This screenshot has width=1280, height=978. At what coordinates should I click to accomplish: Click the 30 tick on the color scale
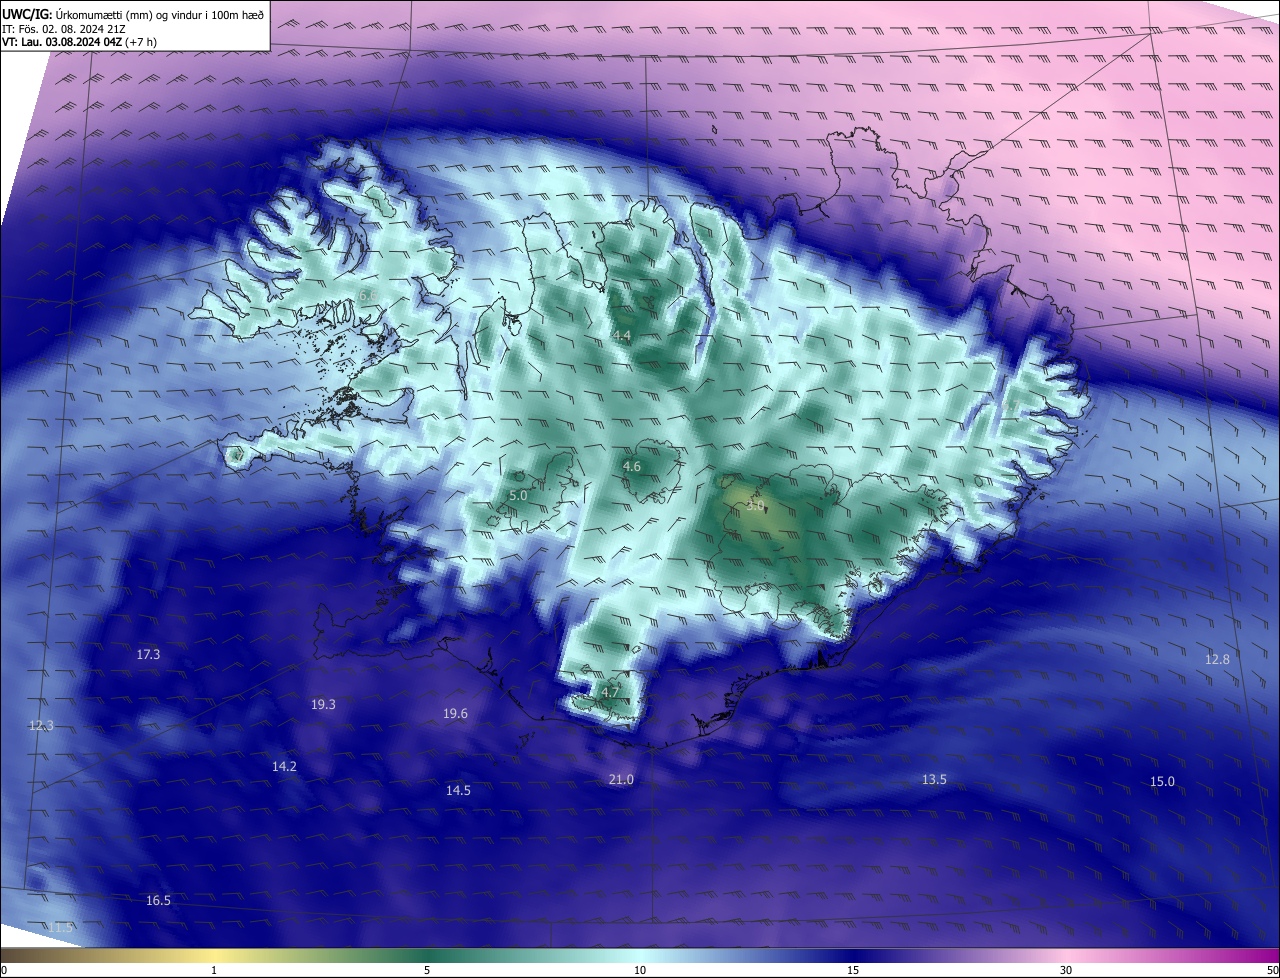(x=1066, y=970)
